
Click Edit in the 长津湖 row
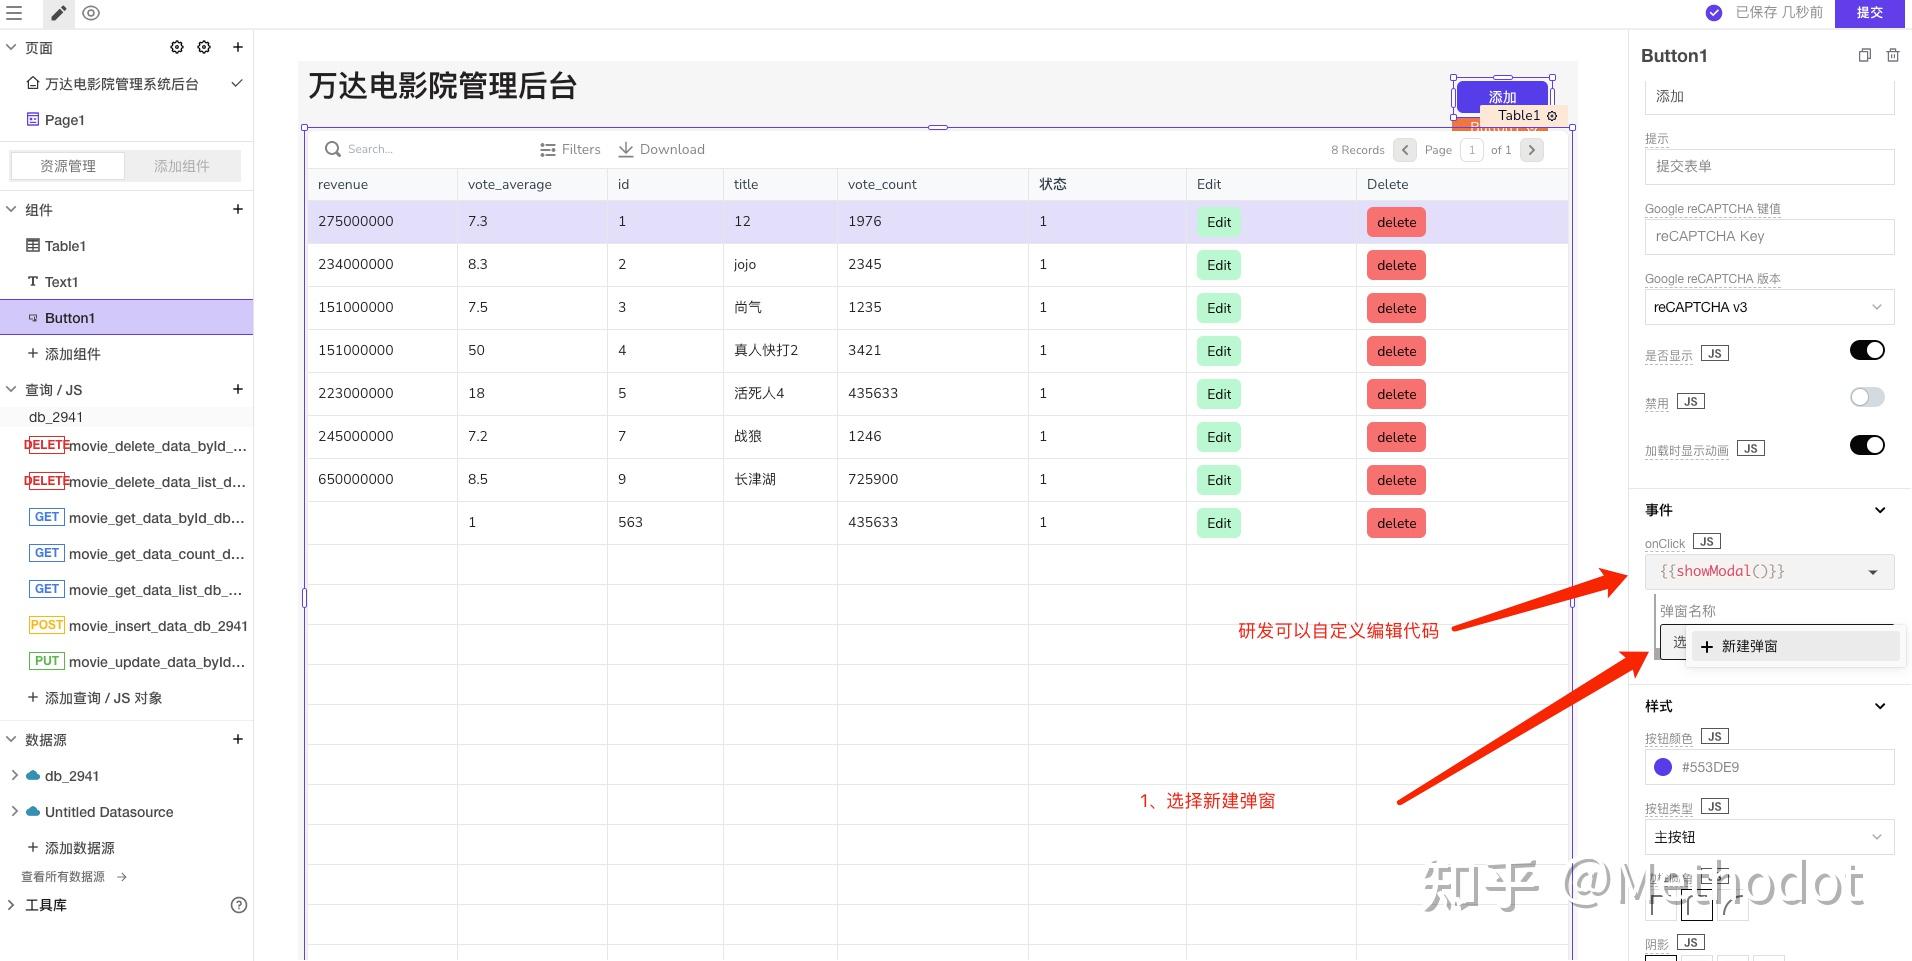tap(1219, 480)
